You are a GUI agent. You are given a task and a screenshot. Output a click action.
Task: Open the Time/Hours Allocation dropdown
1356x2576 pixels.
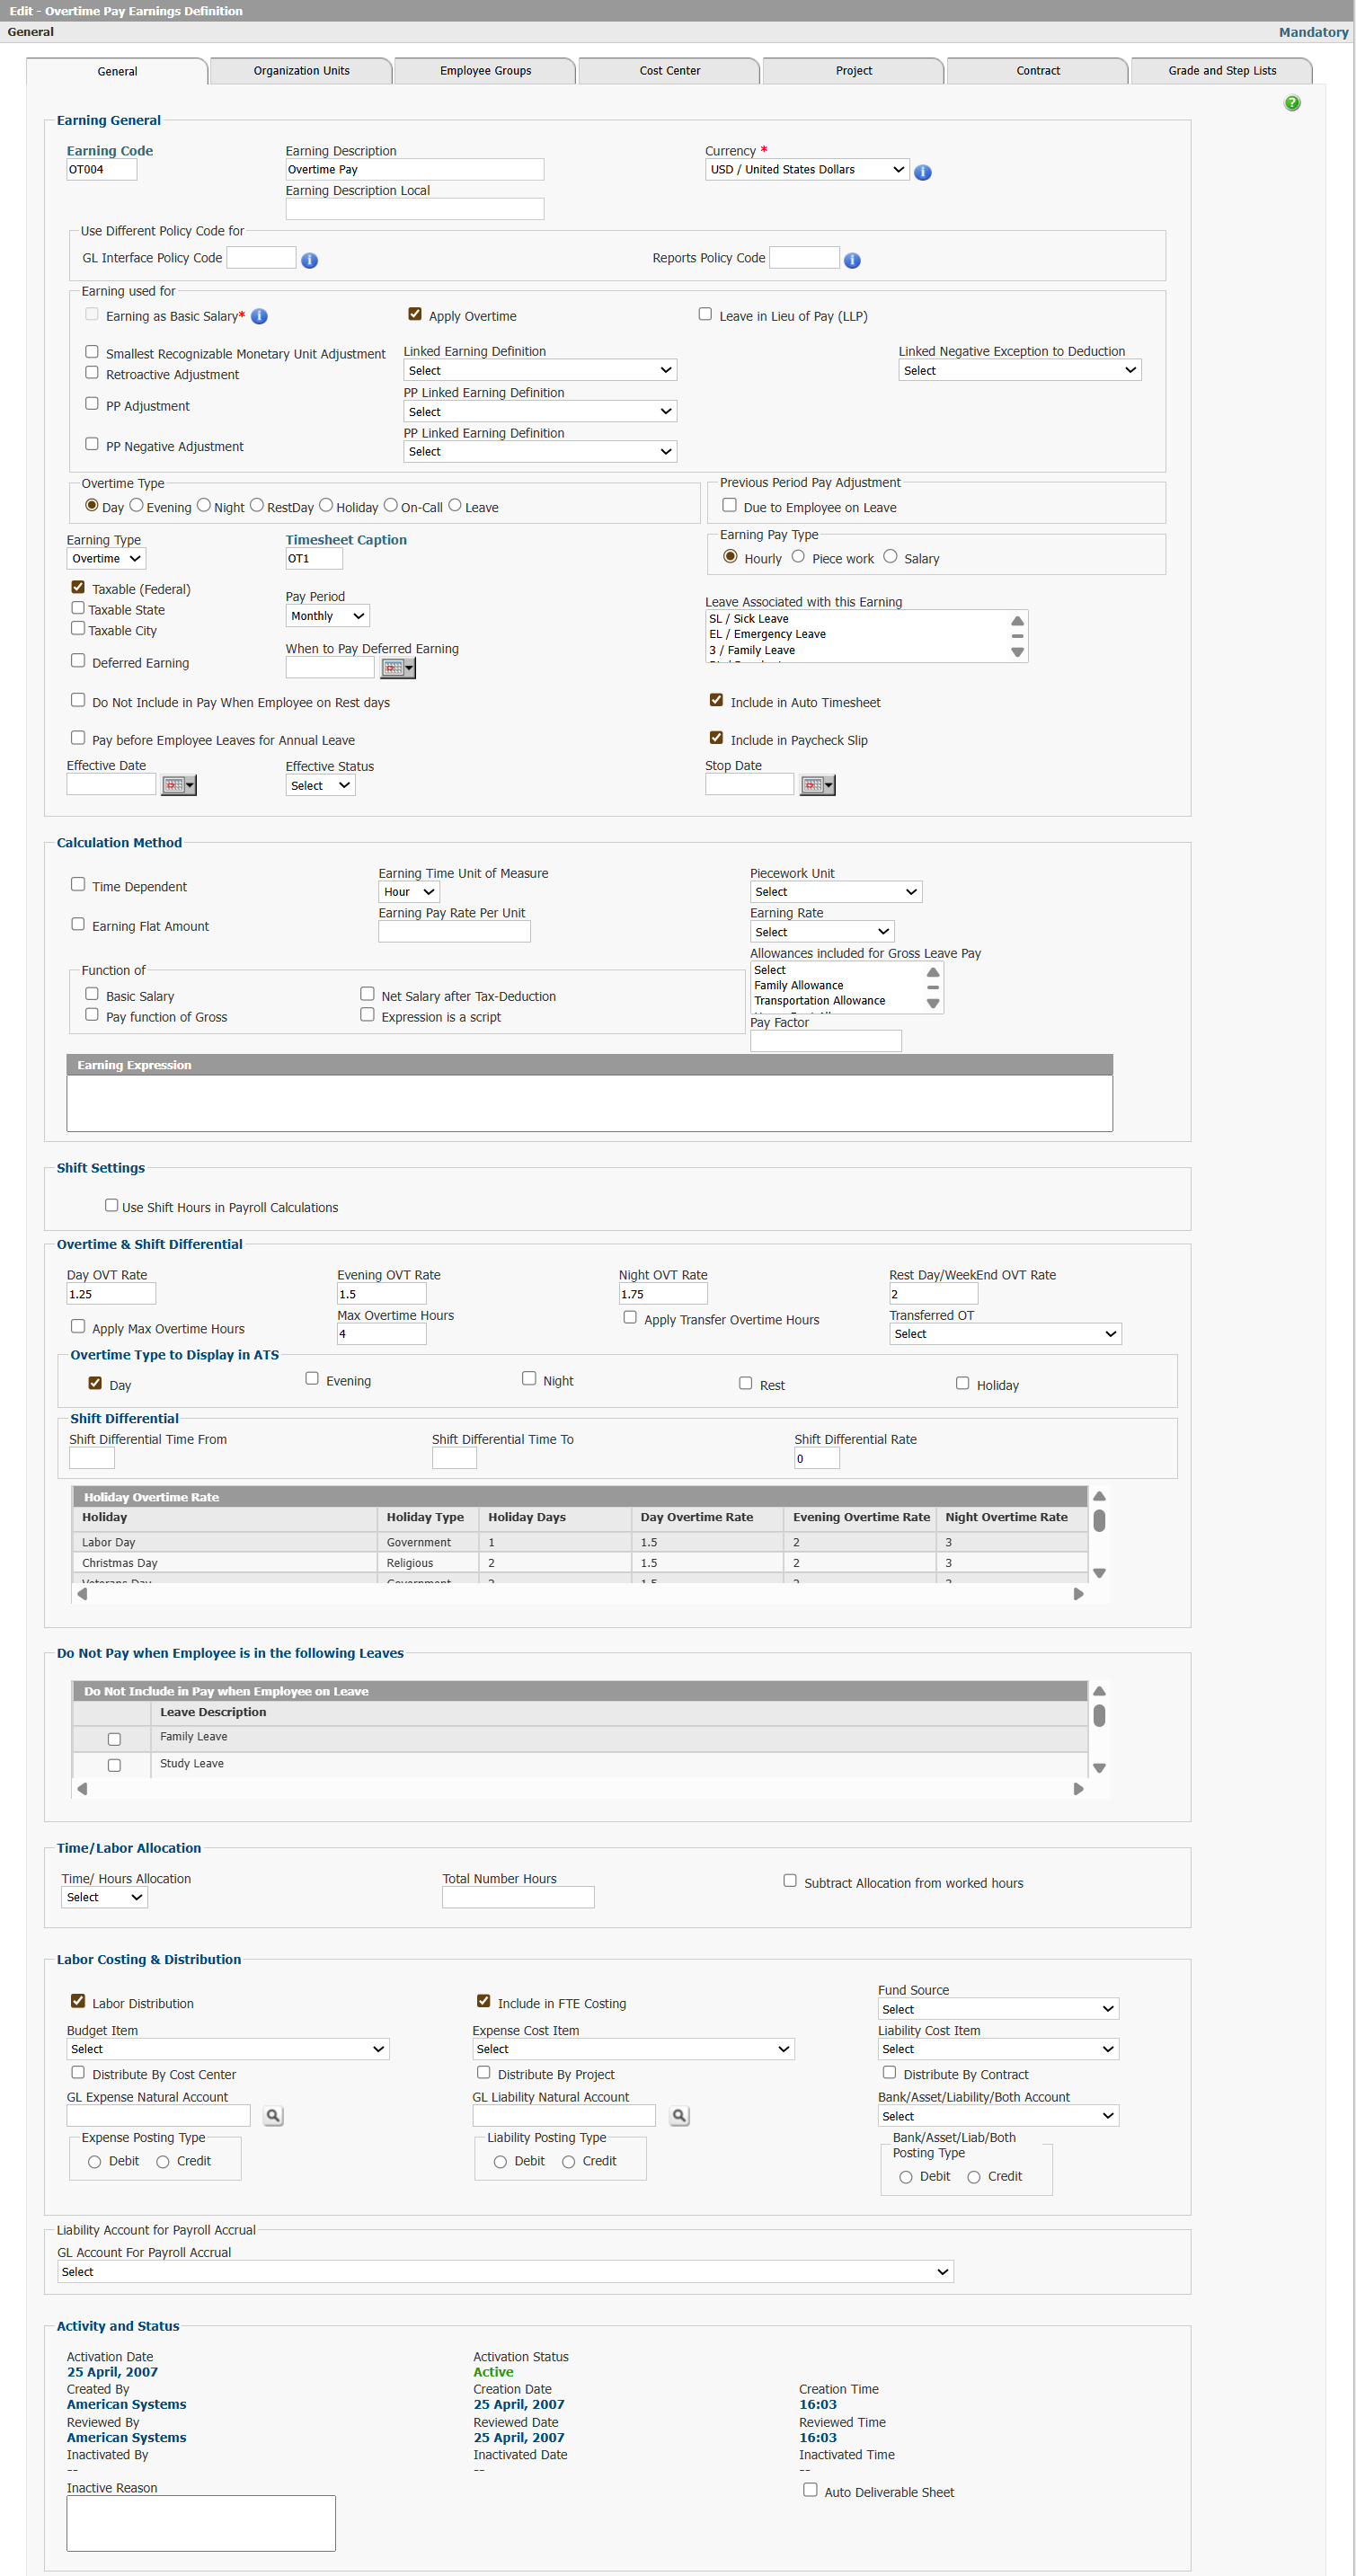104,1896
